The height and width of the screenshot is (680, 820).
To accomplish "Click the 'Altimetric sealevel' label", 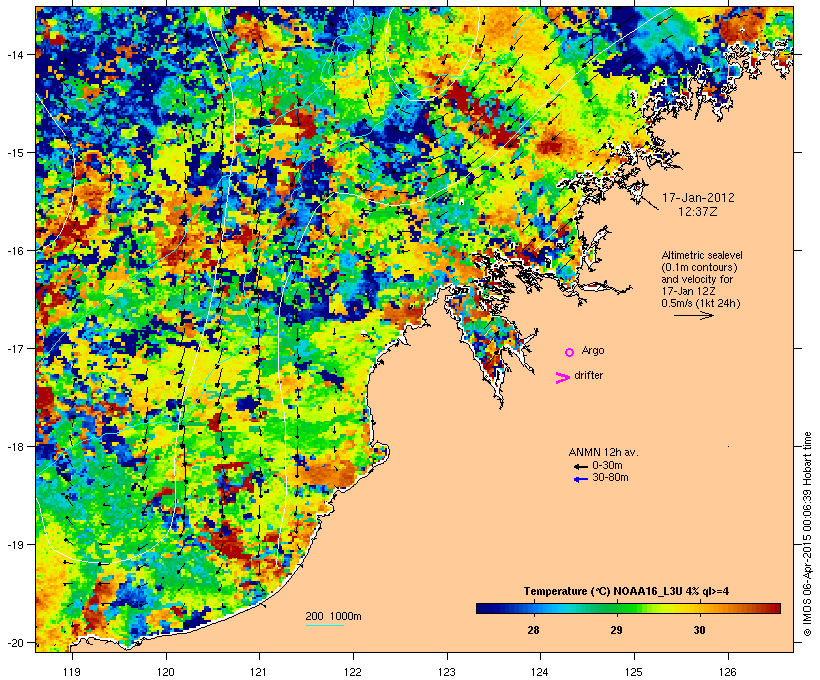I will click(702, 255).
